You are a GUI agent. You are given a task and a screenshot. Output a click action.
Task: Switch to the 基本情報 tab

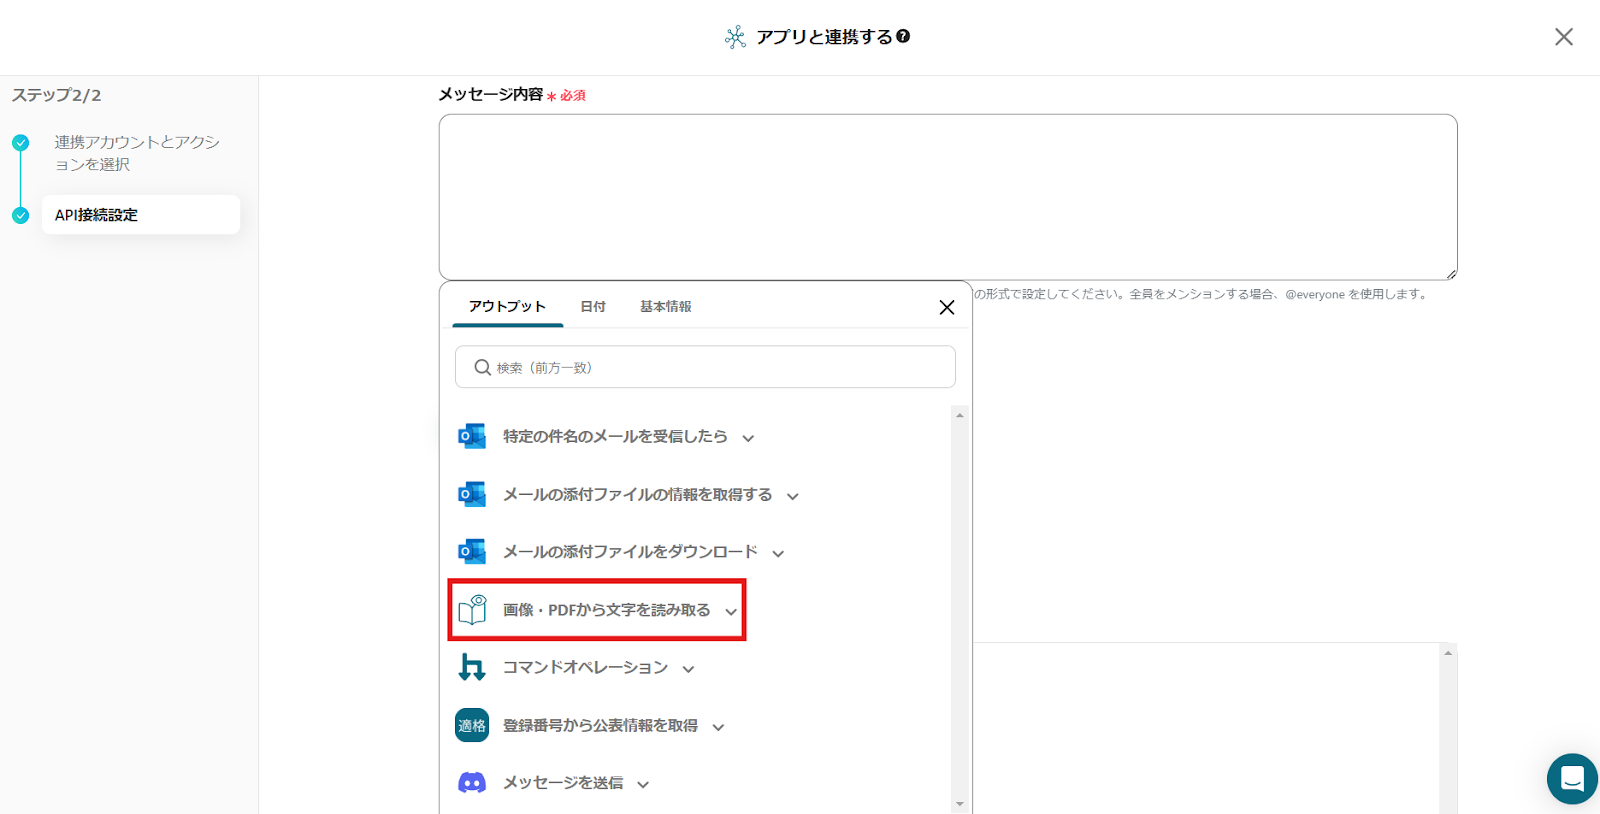665,307
